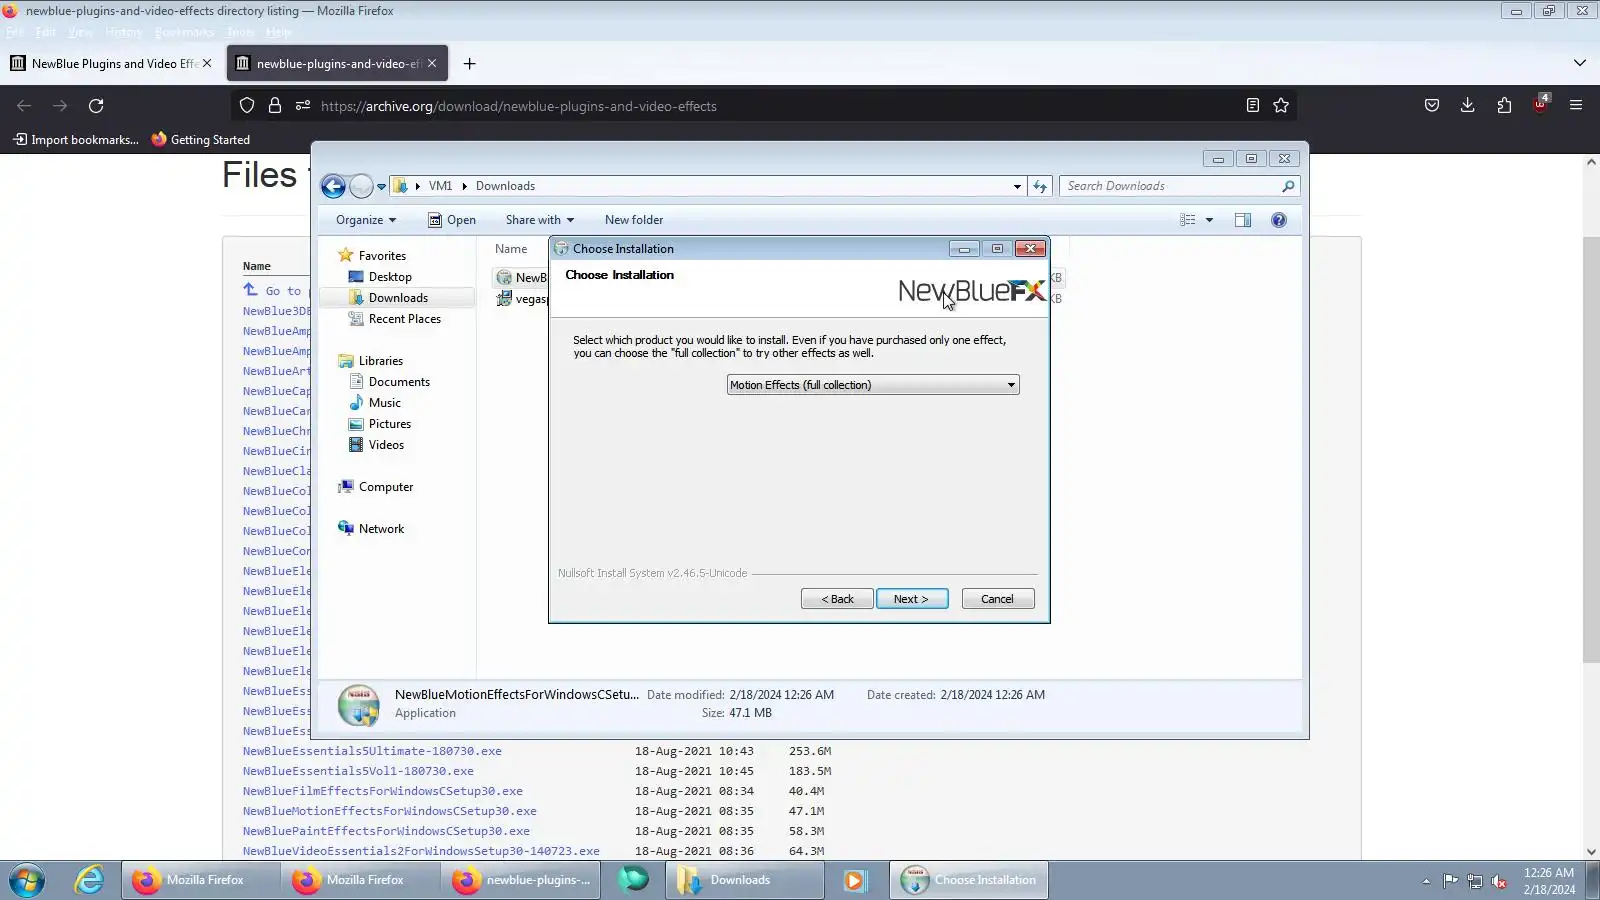Click uBlock extension icon with badge
The image size is (1600, 900).
(1540, 105)
